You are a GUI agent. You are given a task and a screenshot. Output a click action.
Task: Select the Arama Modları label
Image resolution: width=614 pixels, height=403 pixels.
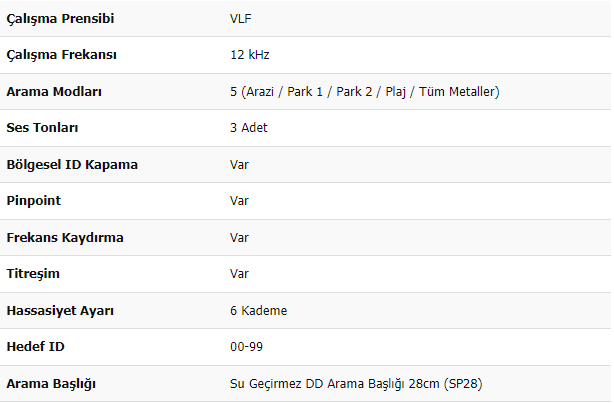[54, 92]
